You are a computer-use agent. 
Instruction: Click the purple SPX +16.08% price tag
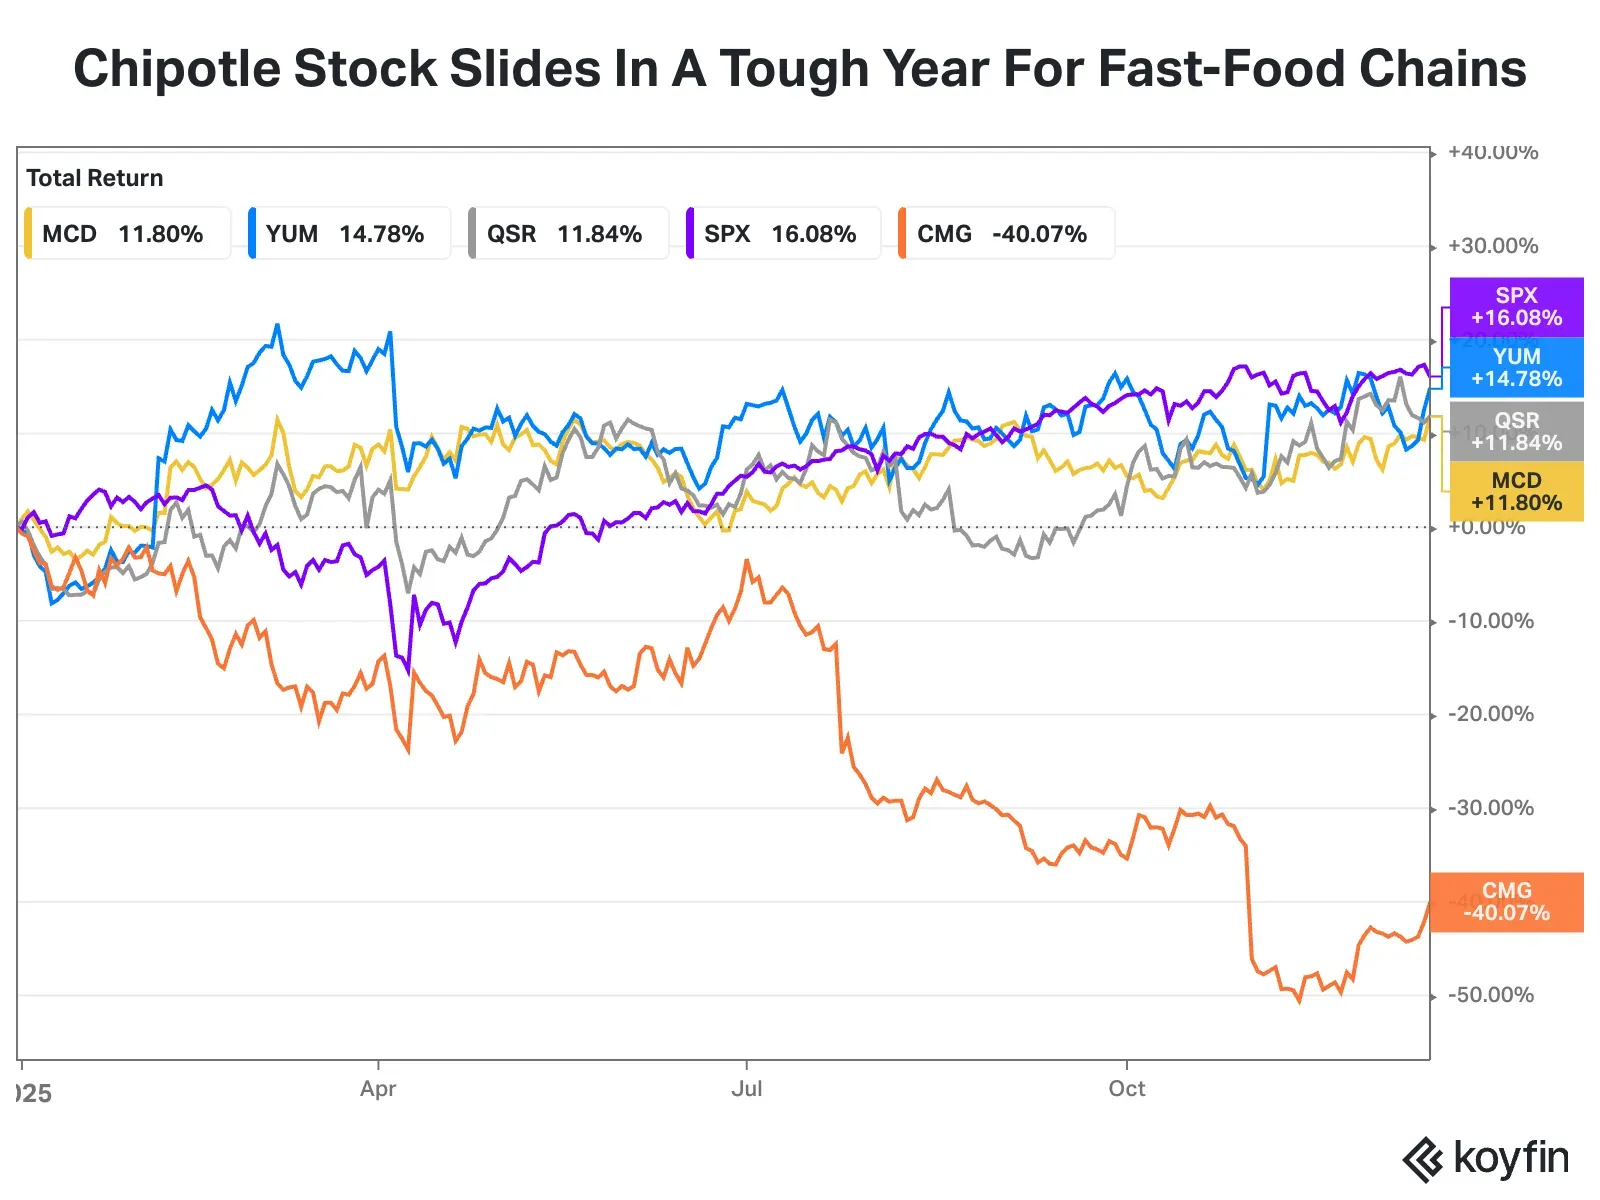click(1516, 307)
